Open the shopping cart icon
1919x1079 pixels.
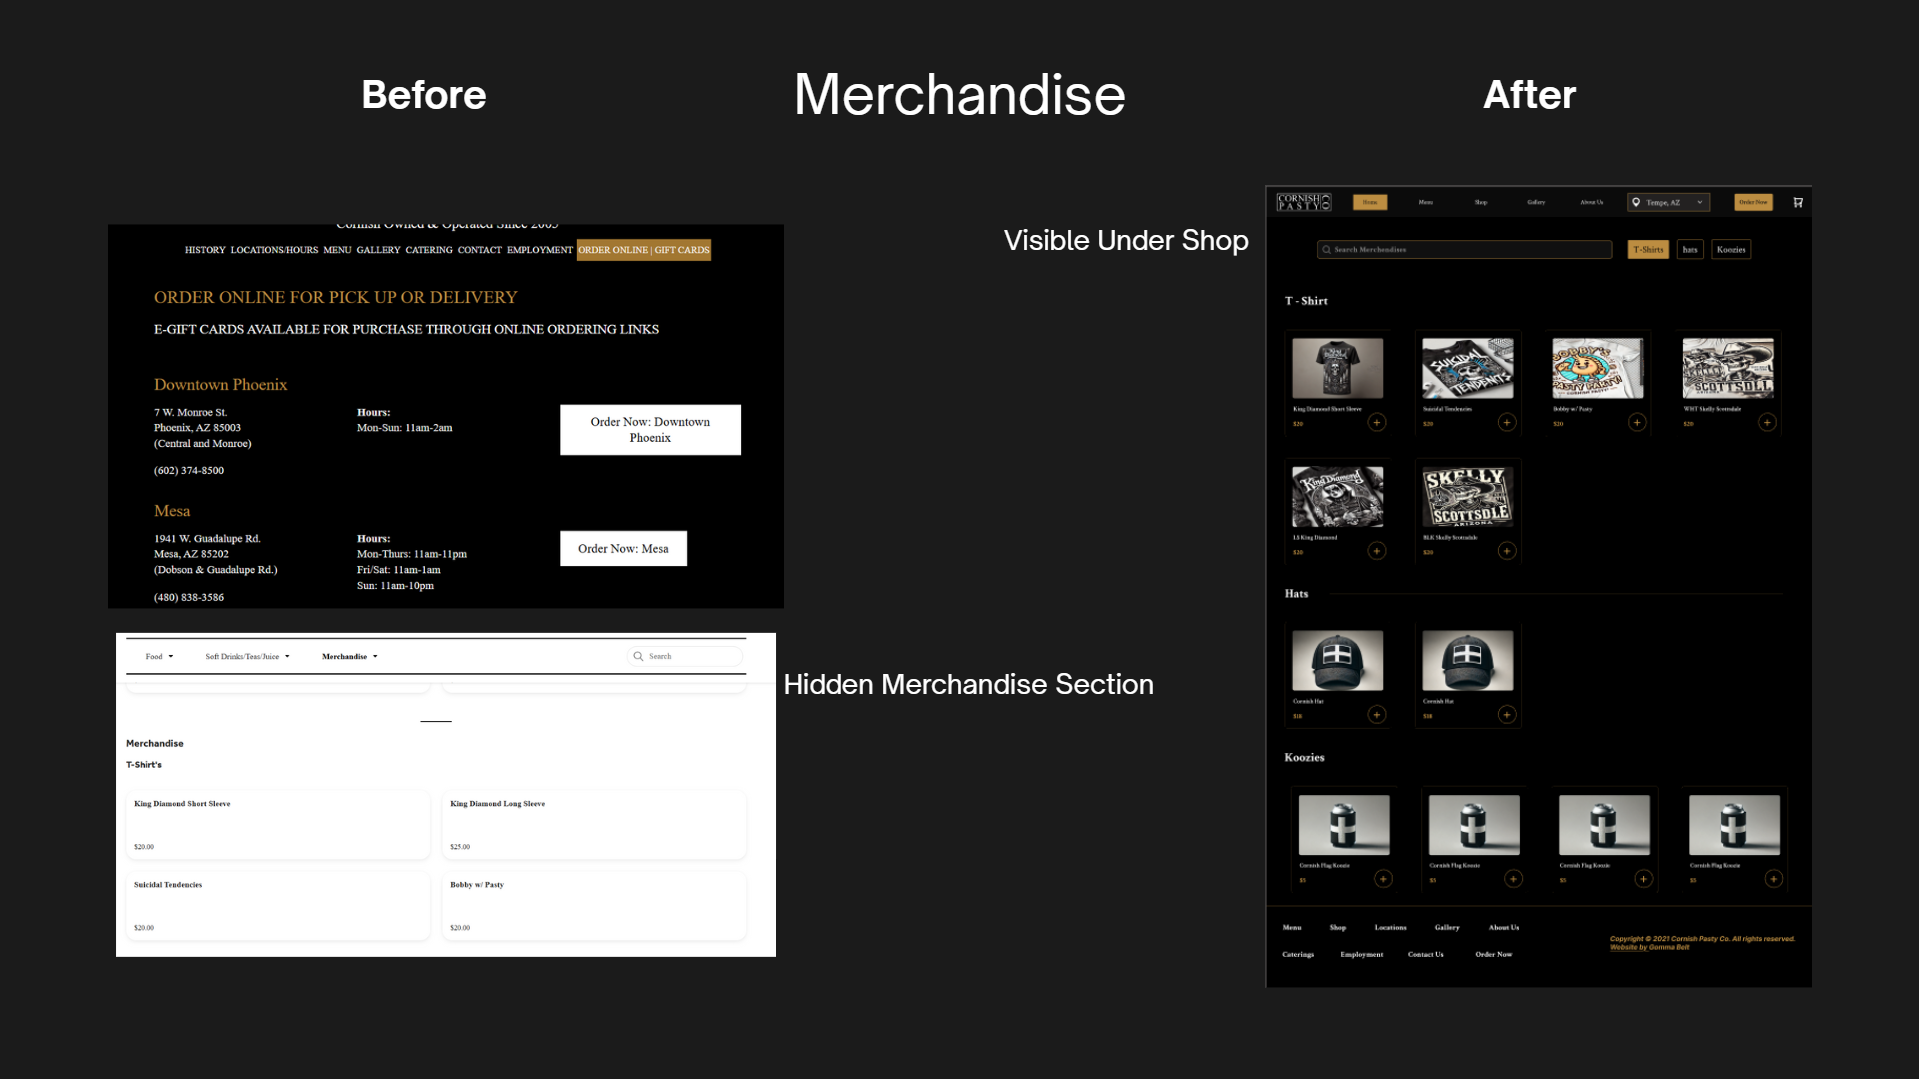click(x=1798, y=203)
